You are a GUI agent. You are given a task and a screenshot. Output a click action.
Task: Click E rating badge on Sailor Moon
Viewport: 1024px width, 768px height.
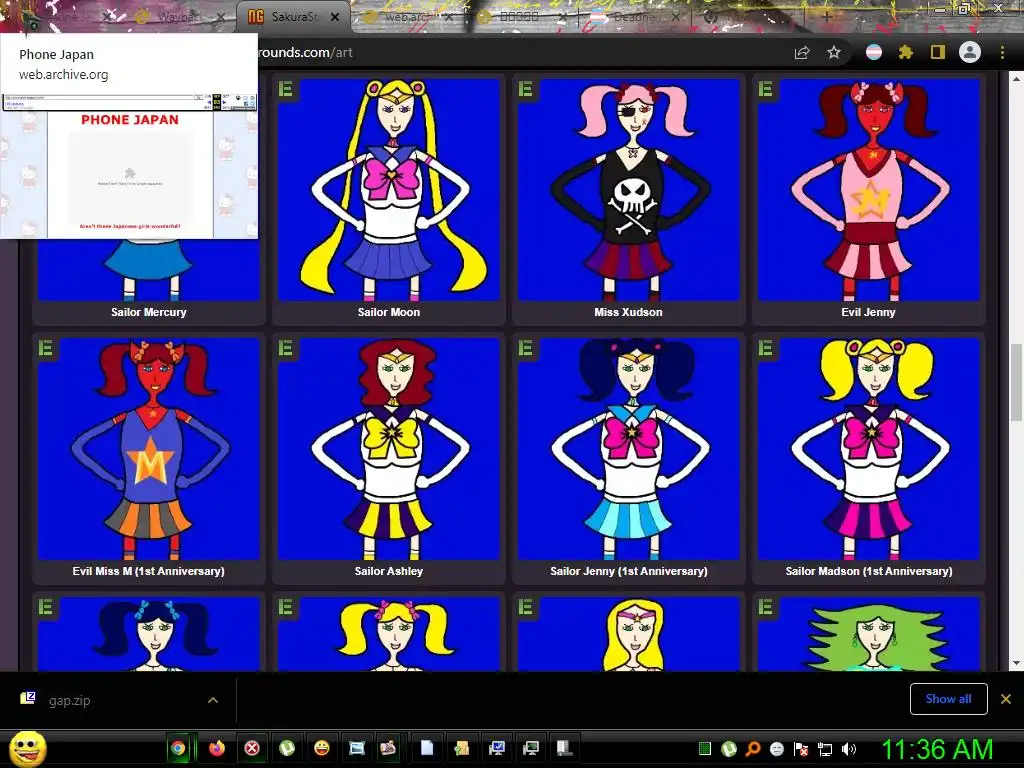(x=286, y=89)
